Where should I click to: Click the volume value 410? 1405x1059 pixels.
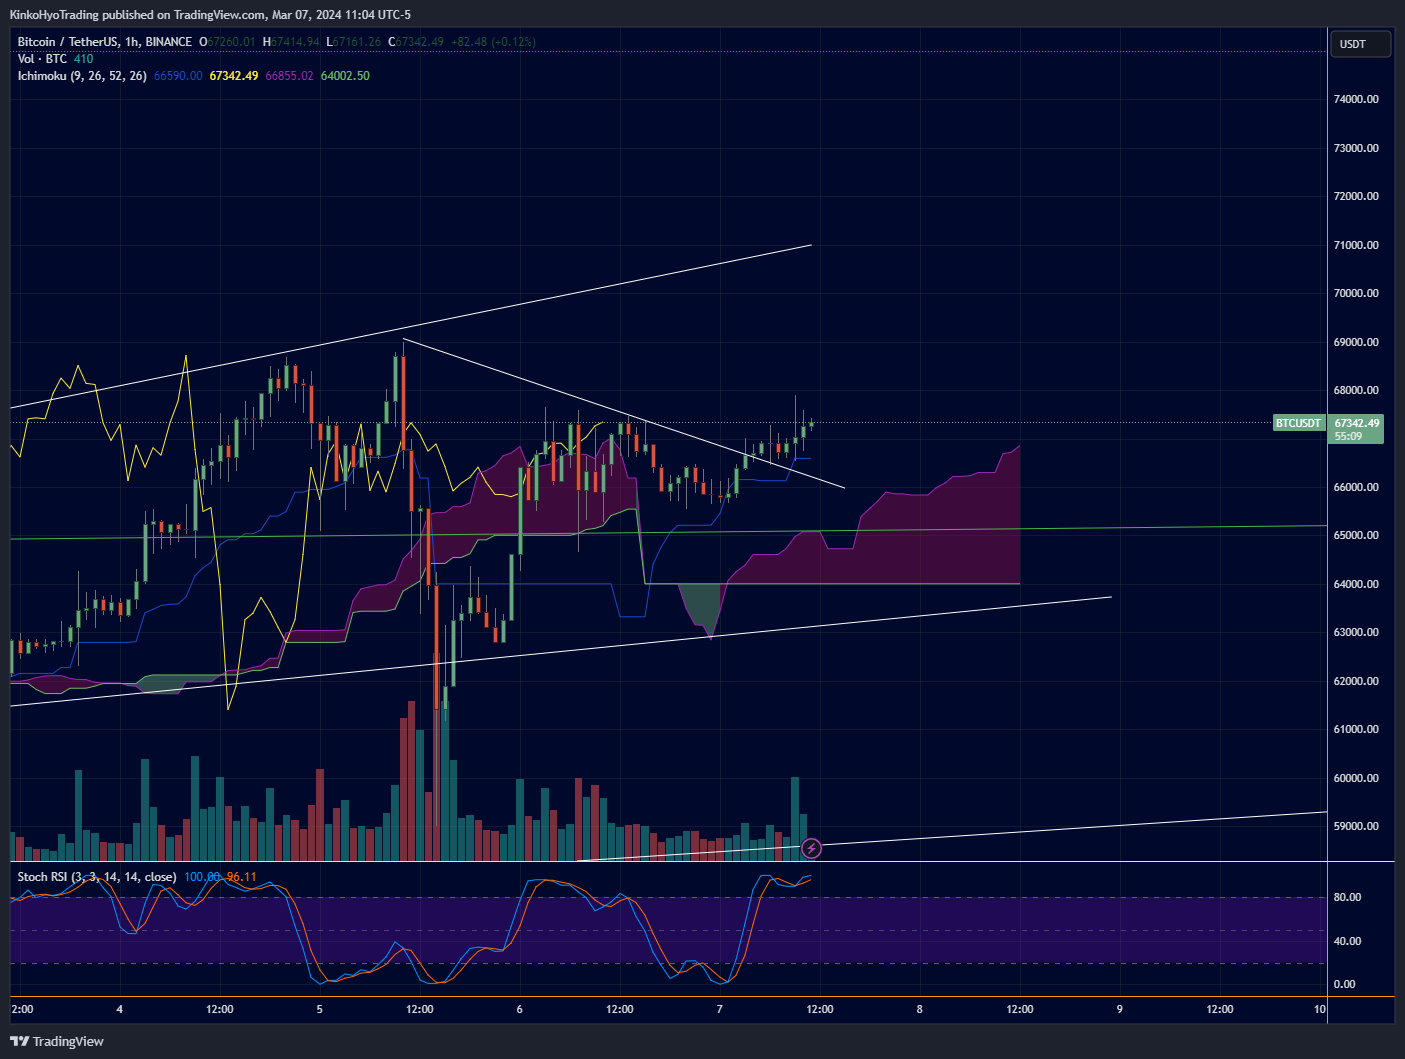[x=83, y=59]
